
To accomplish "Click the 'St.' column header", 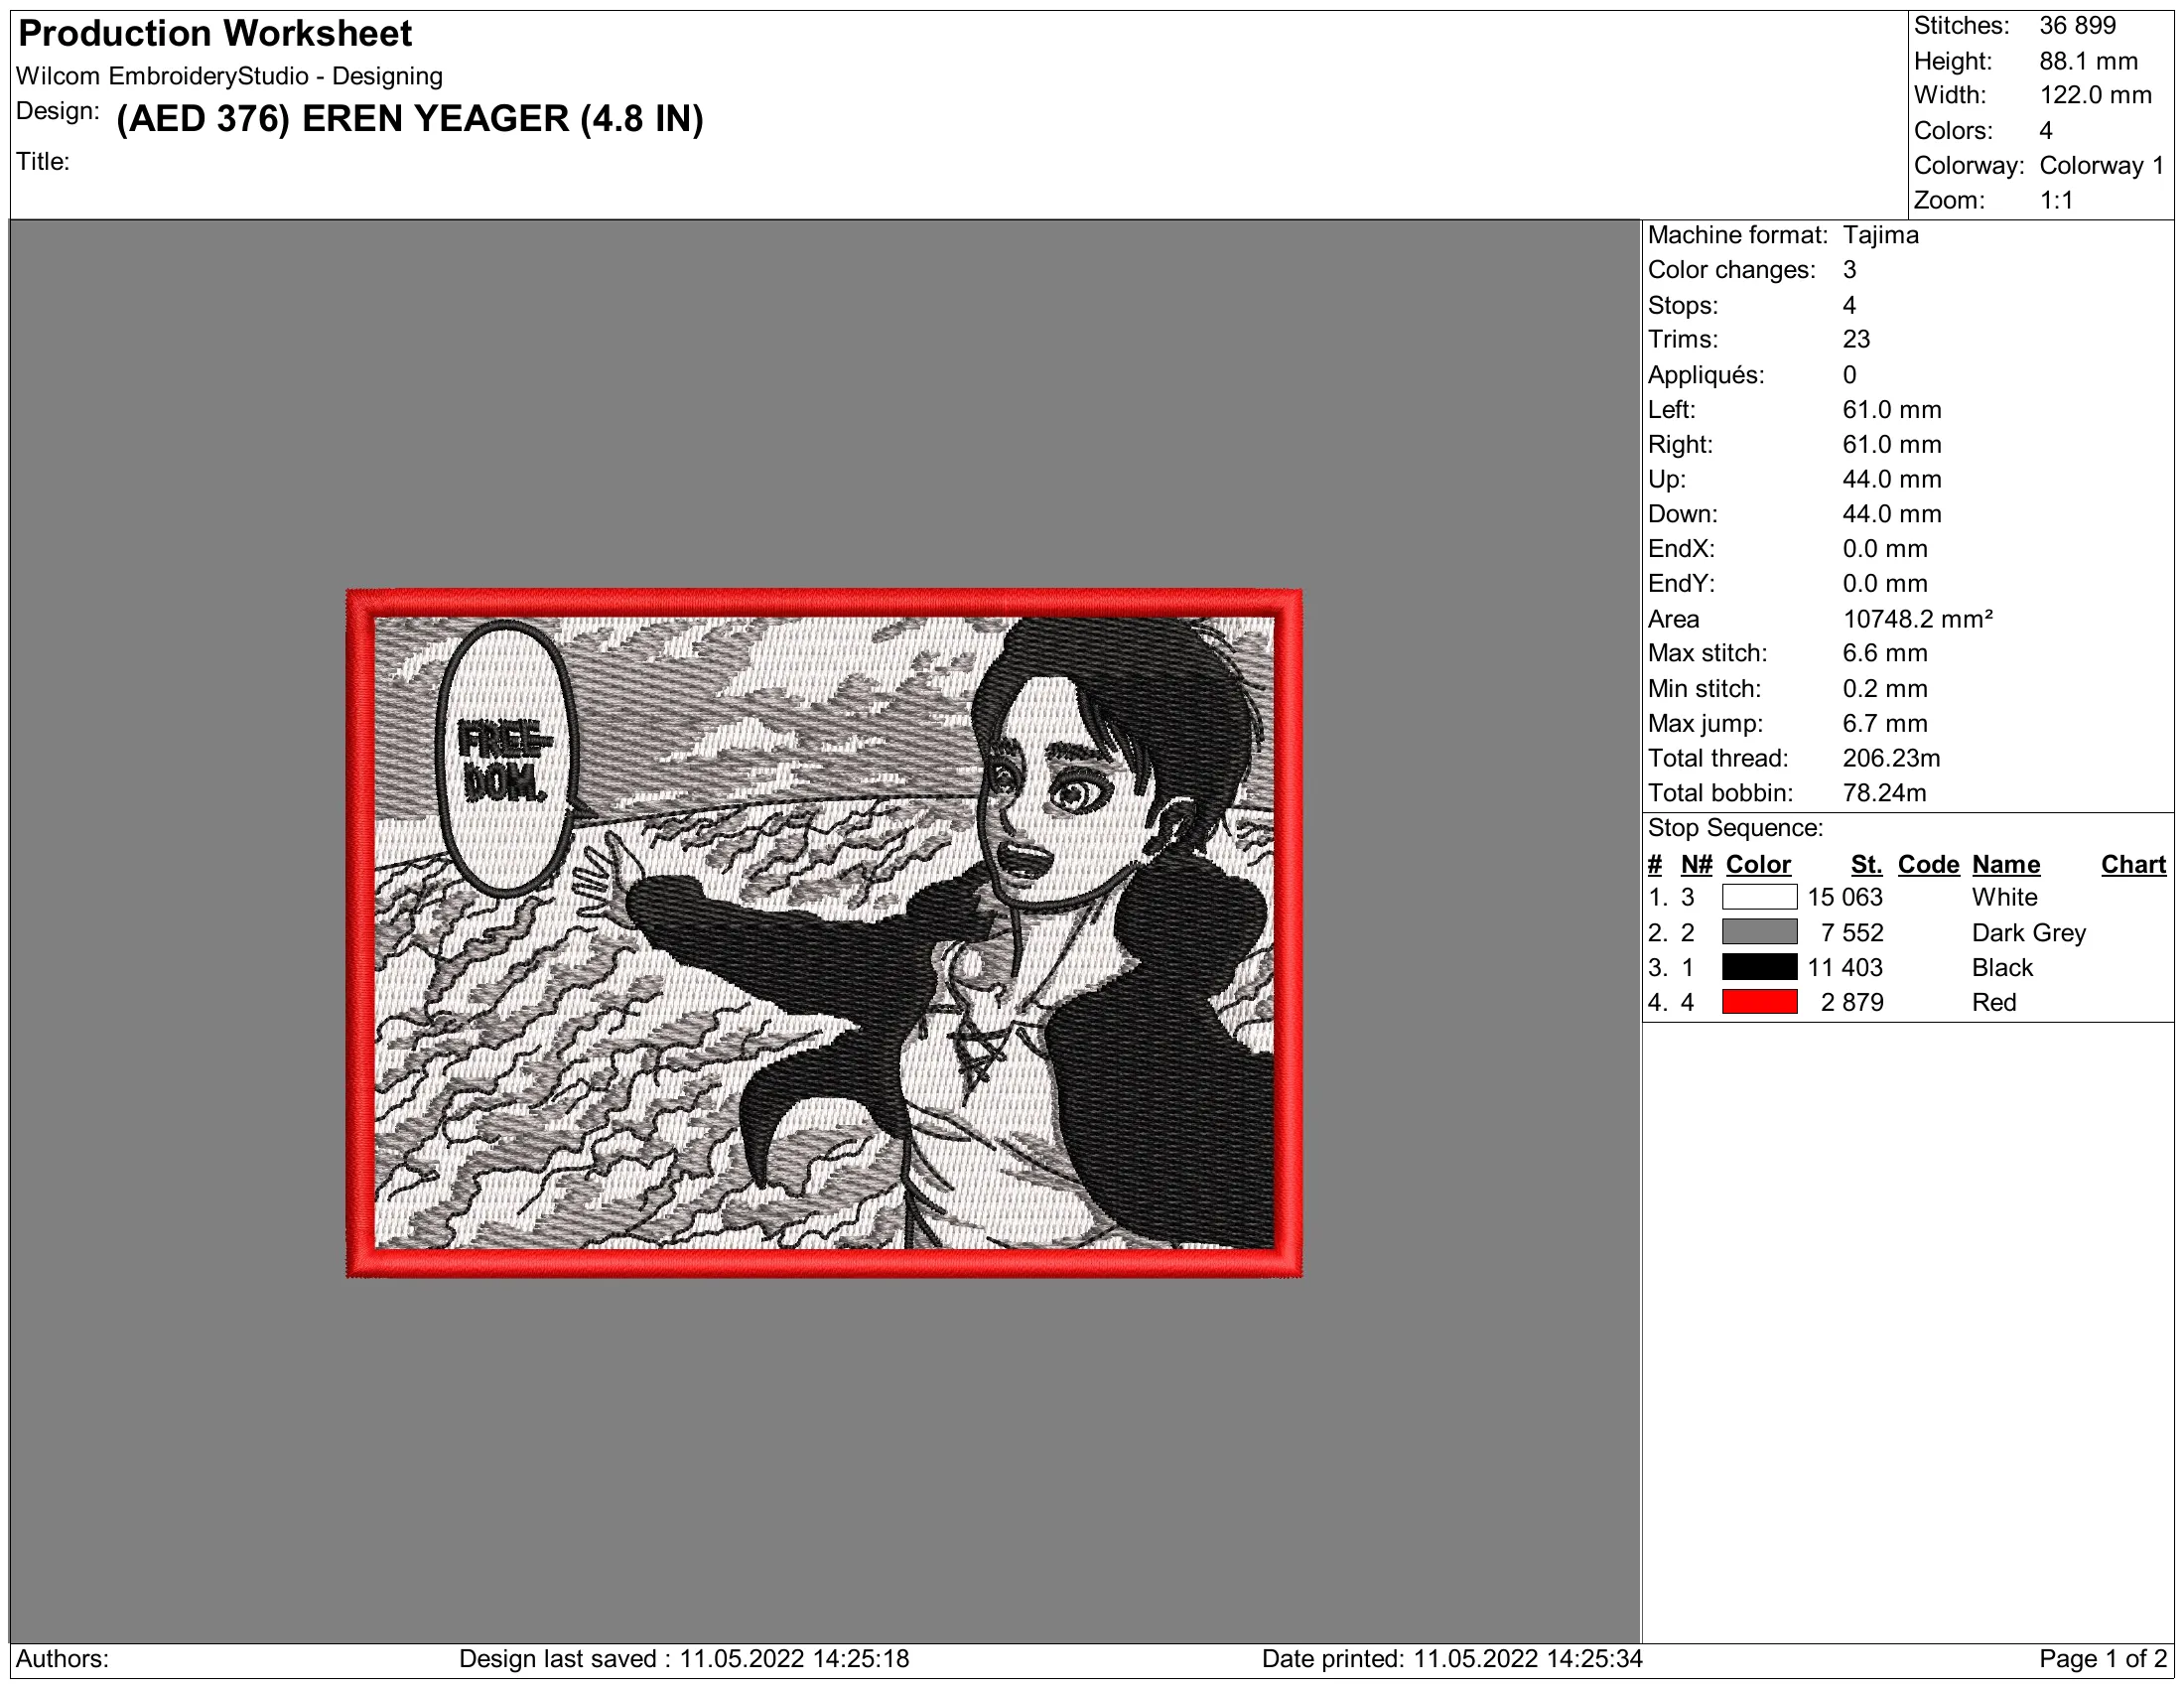I will click(x=1866, y=864).
